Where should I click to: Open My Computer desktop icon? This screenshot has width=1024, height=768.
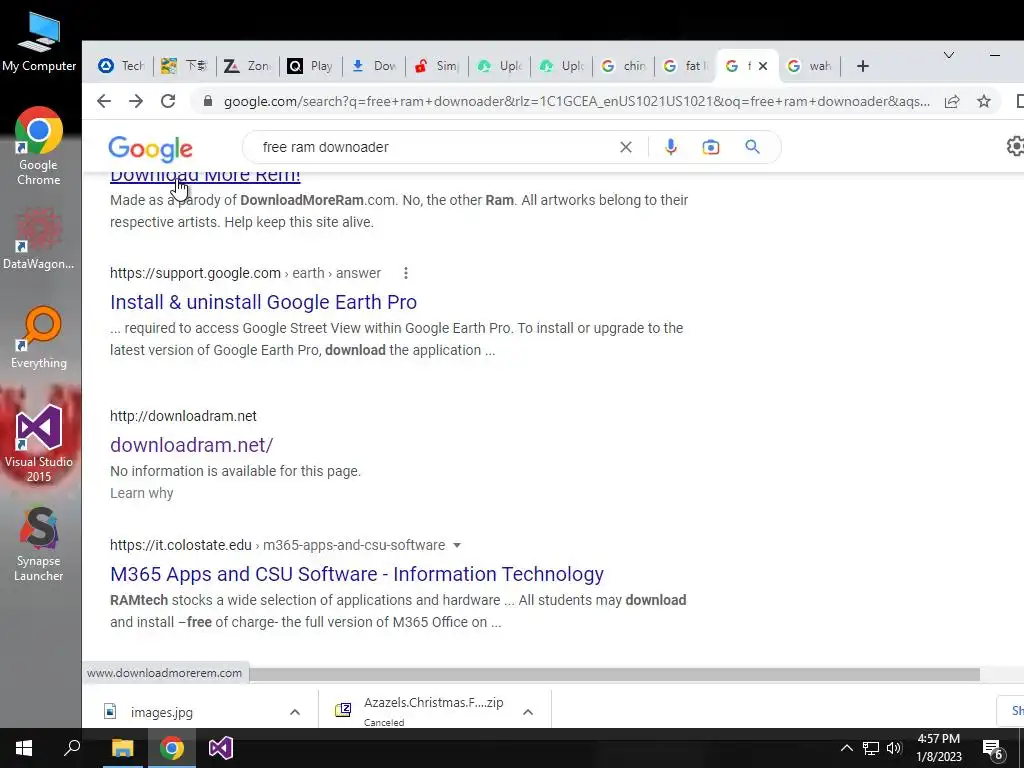click(x=39, y=41)
